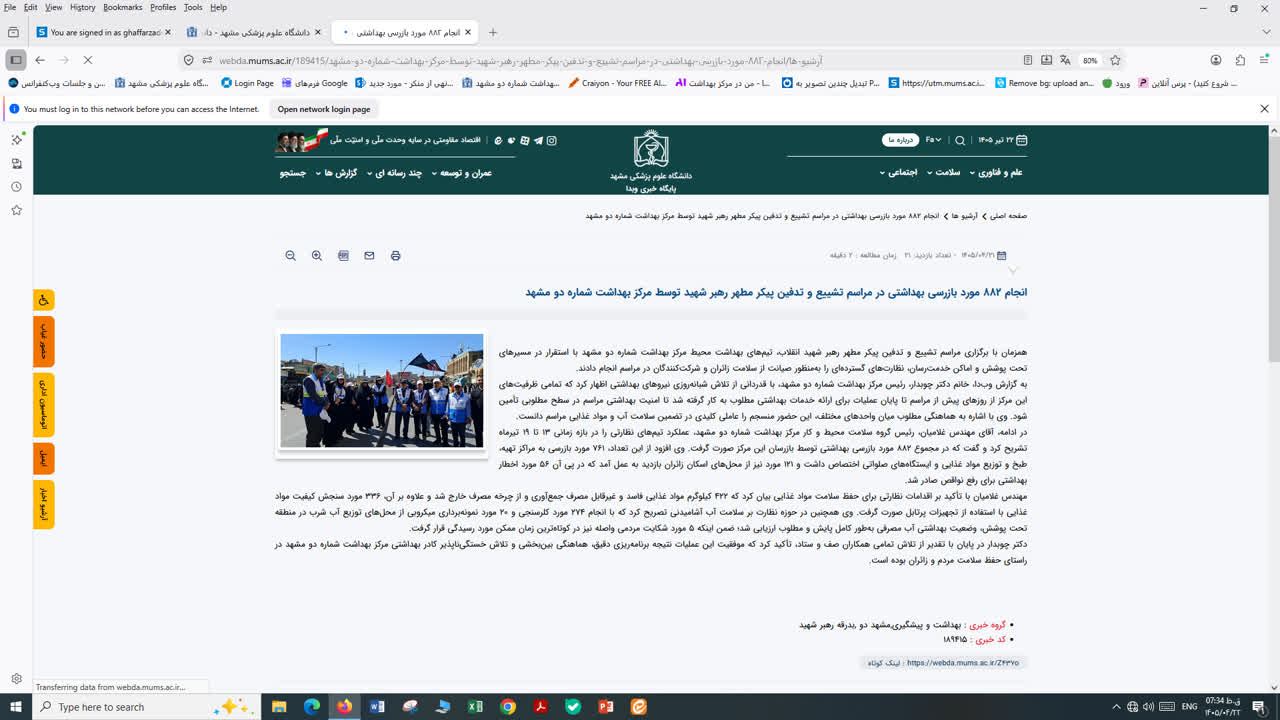Viewport: 1280px width, 720px height.
Task: Open Excel from the taskbar
Action: (475, 707)
